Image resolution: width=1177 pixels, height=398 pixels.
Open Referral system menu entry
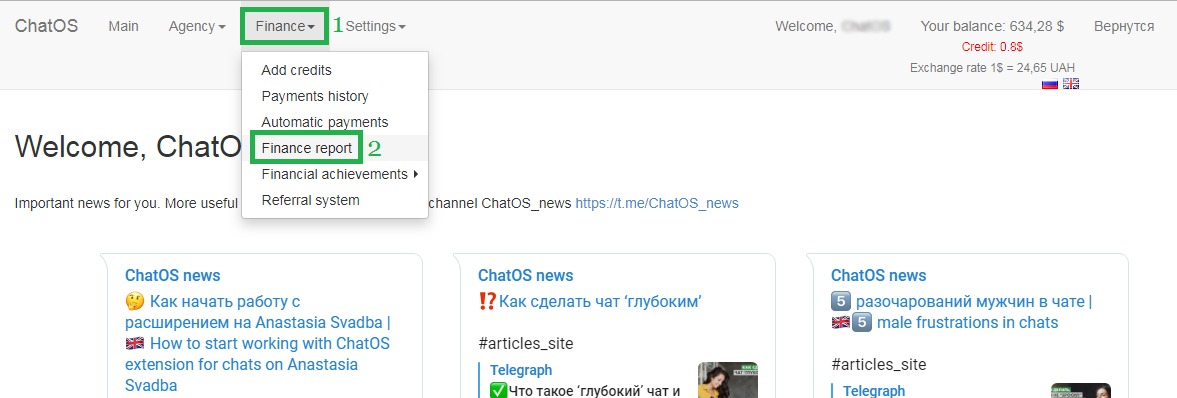pyautogui.click(x=310, y=201)
